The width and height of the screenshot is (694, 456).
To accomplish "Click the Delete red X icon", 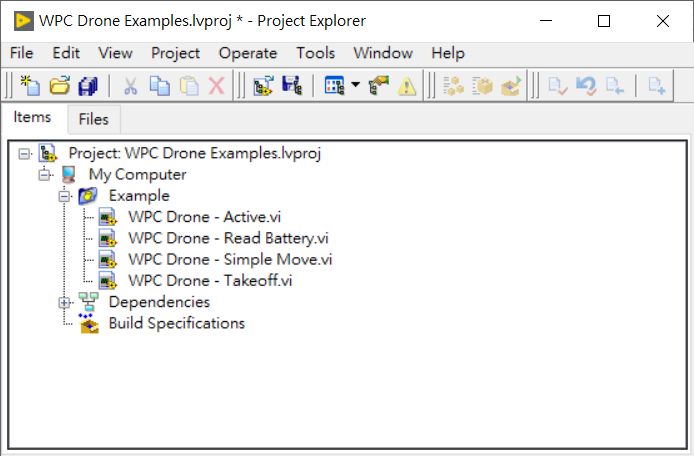I will (216, 86).
